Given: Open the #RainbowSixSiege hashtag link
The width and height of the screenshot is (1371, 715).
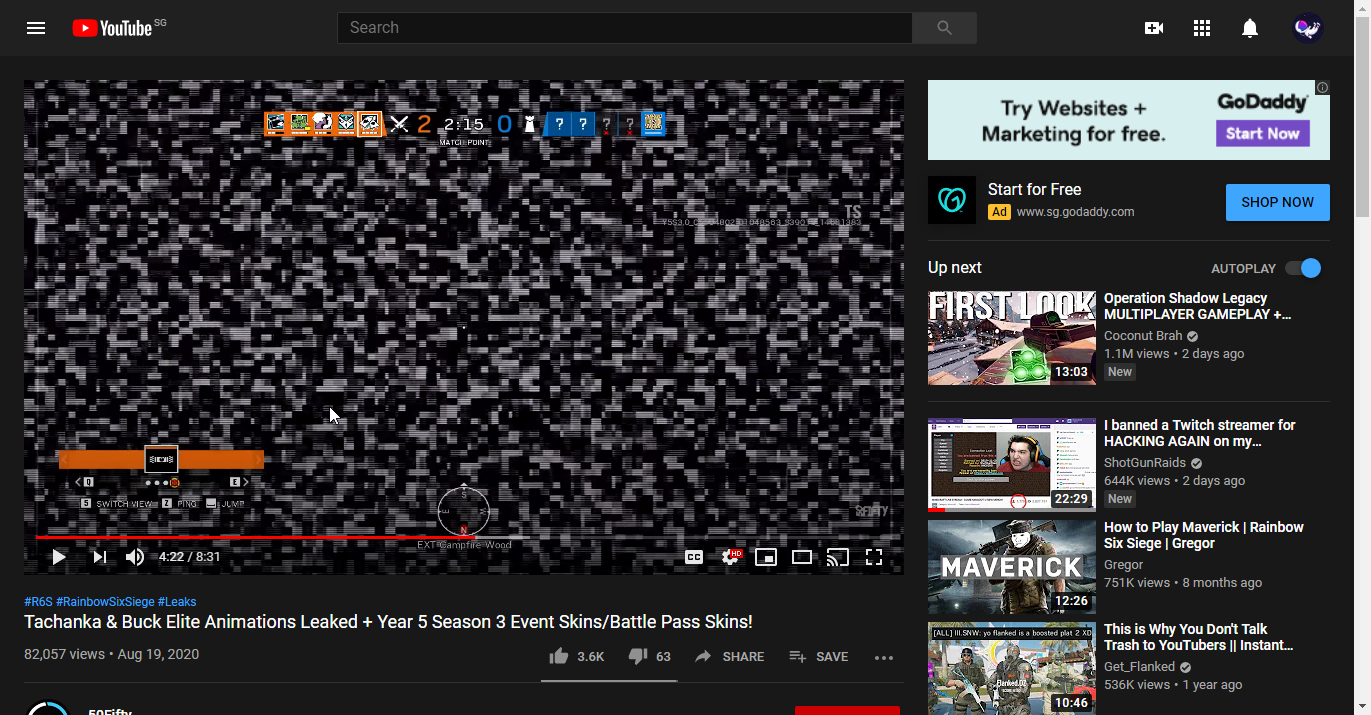Looking at the screenshot, I should click(x=105, y=602).
